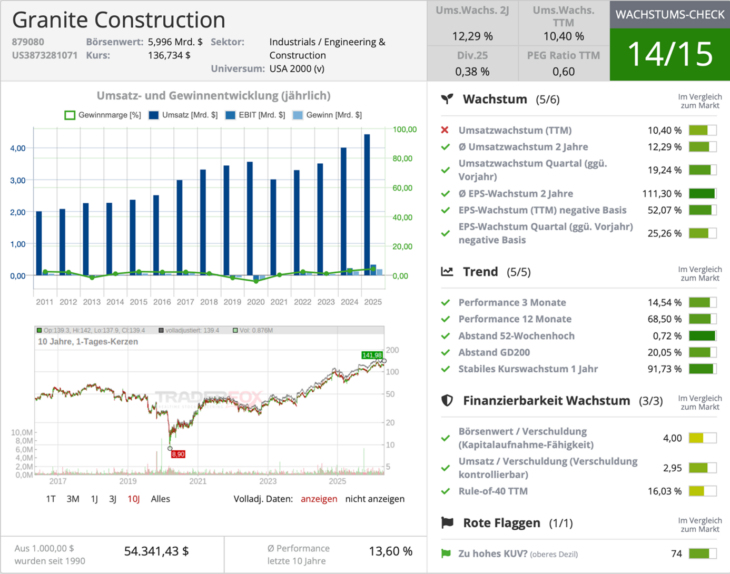
Task: Click the 2020 Umsatz bar in chart
Action: coord(250,219)
